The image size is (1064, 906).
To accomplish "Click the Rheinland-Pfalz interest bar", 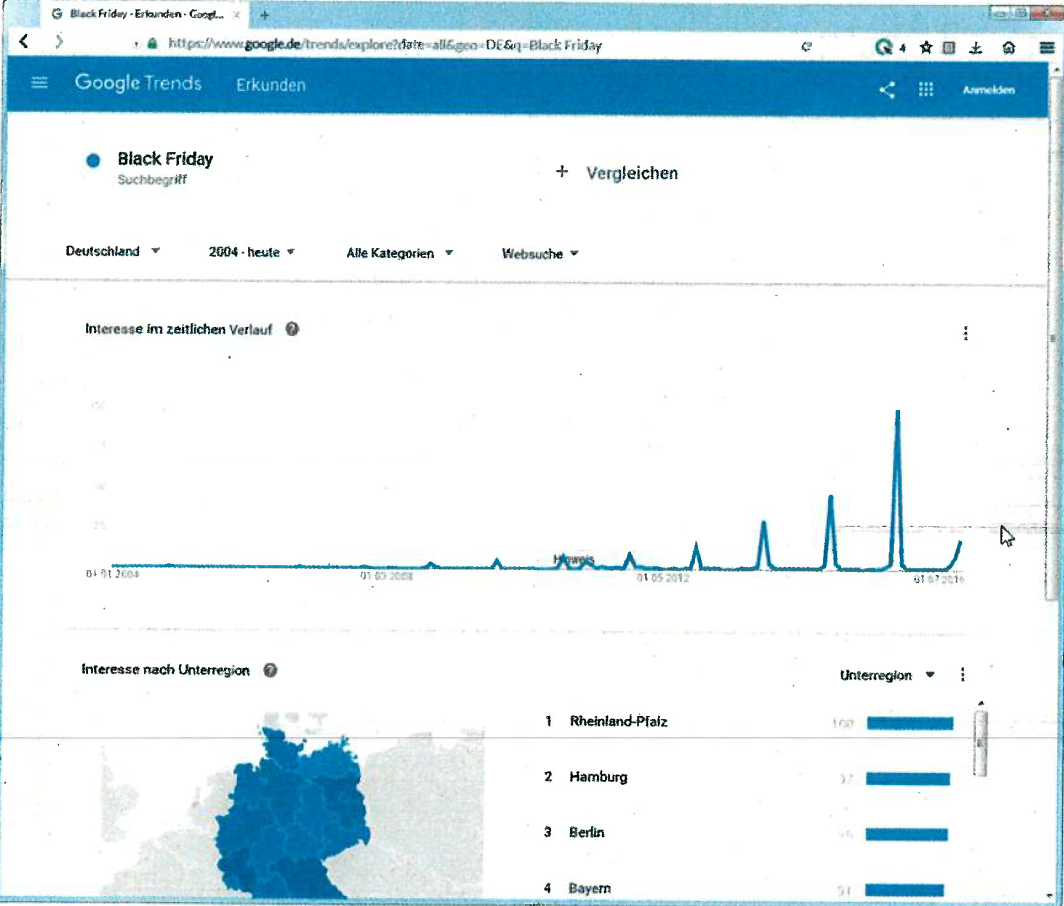I will pos(910,723).
